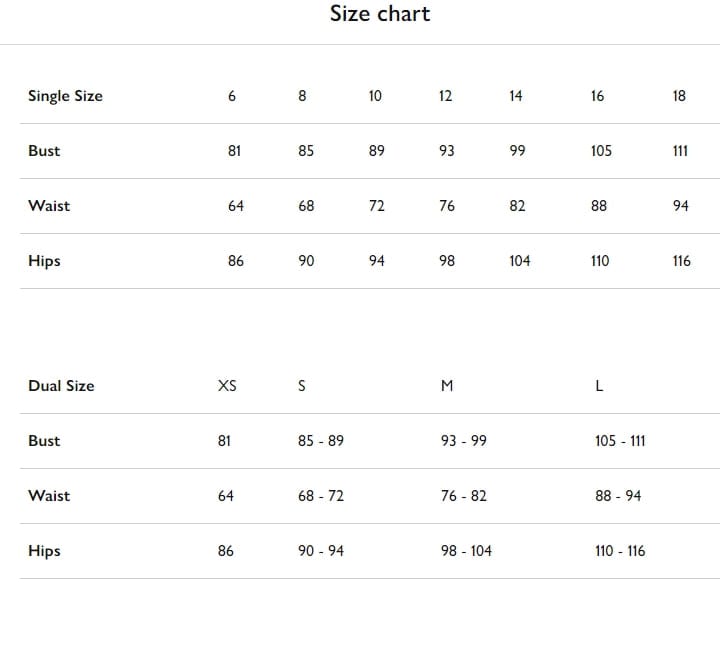The image size is (720, 648).
Task: Select the "Single Size" row label
Action: pyautogui.click(x=65, y=96)
